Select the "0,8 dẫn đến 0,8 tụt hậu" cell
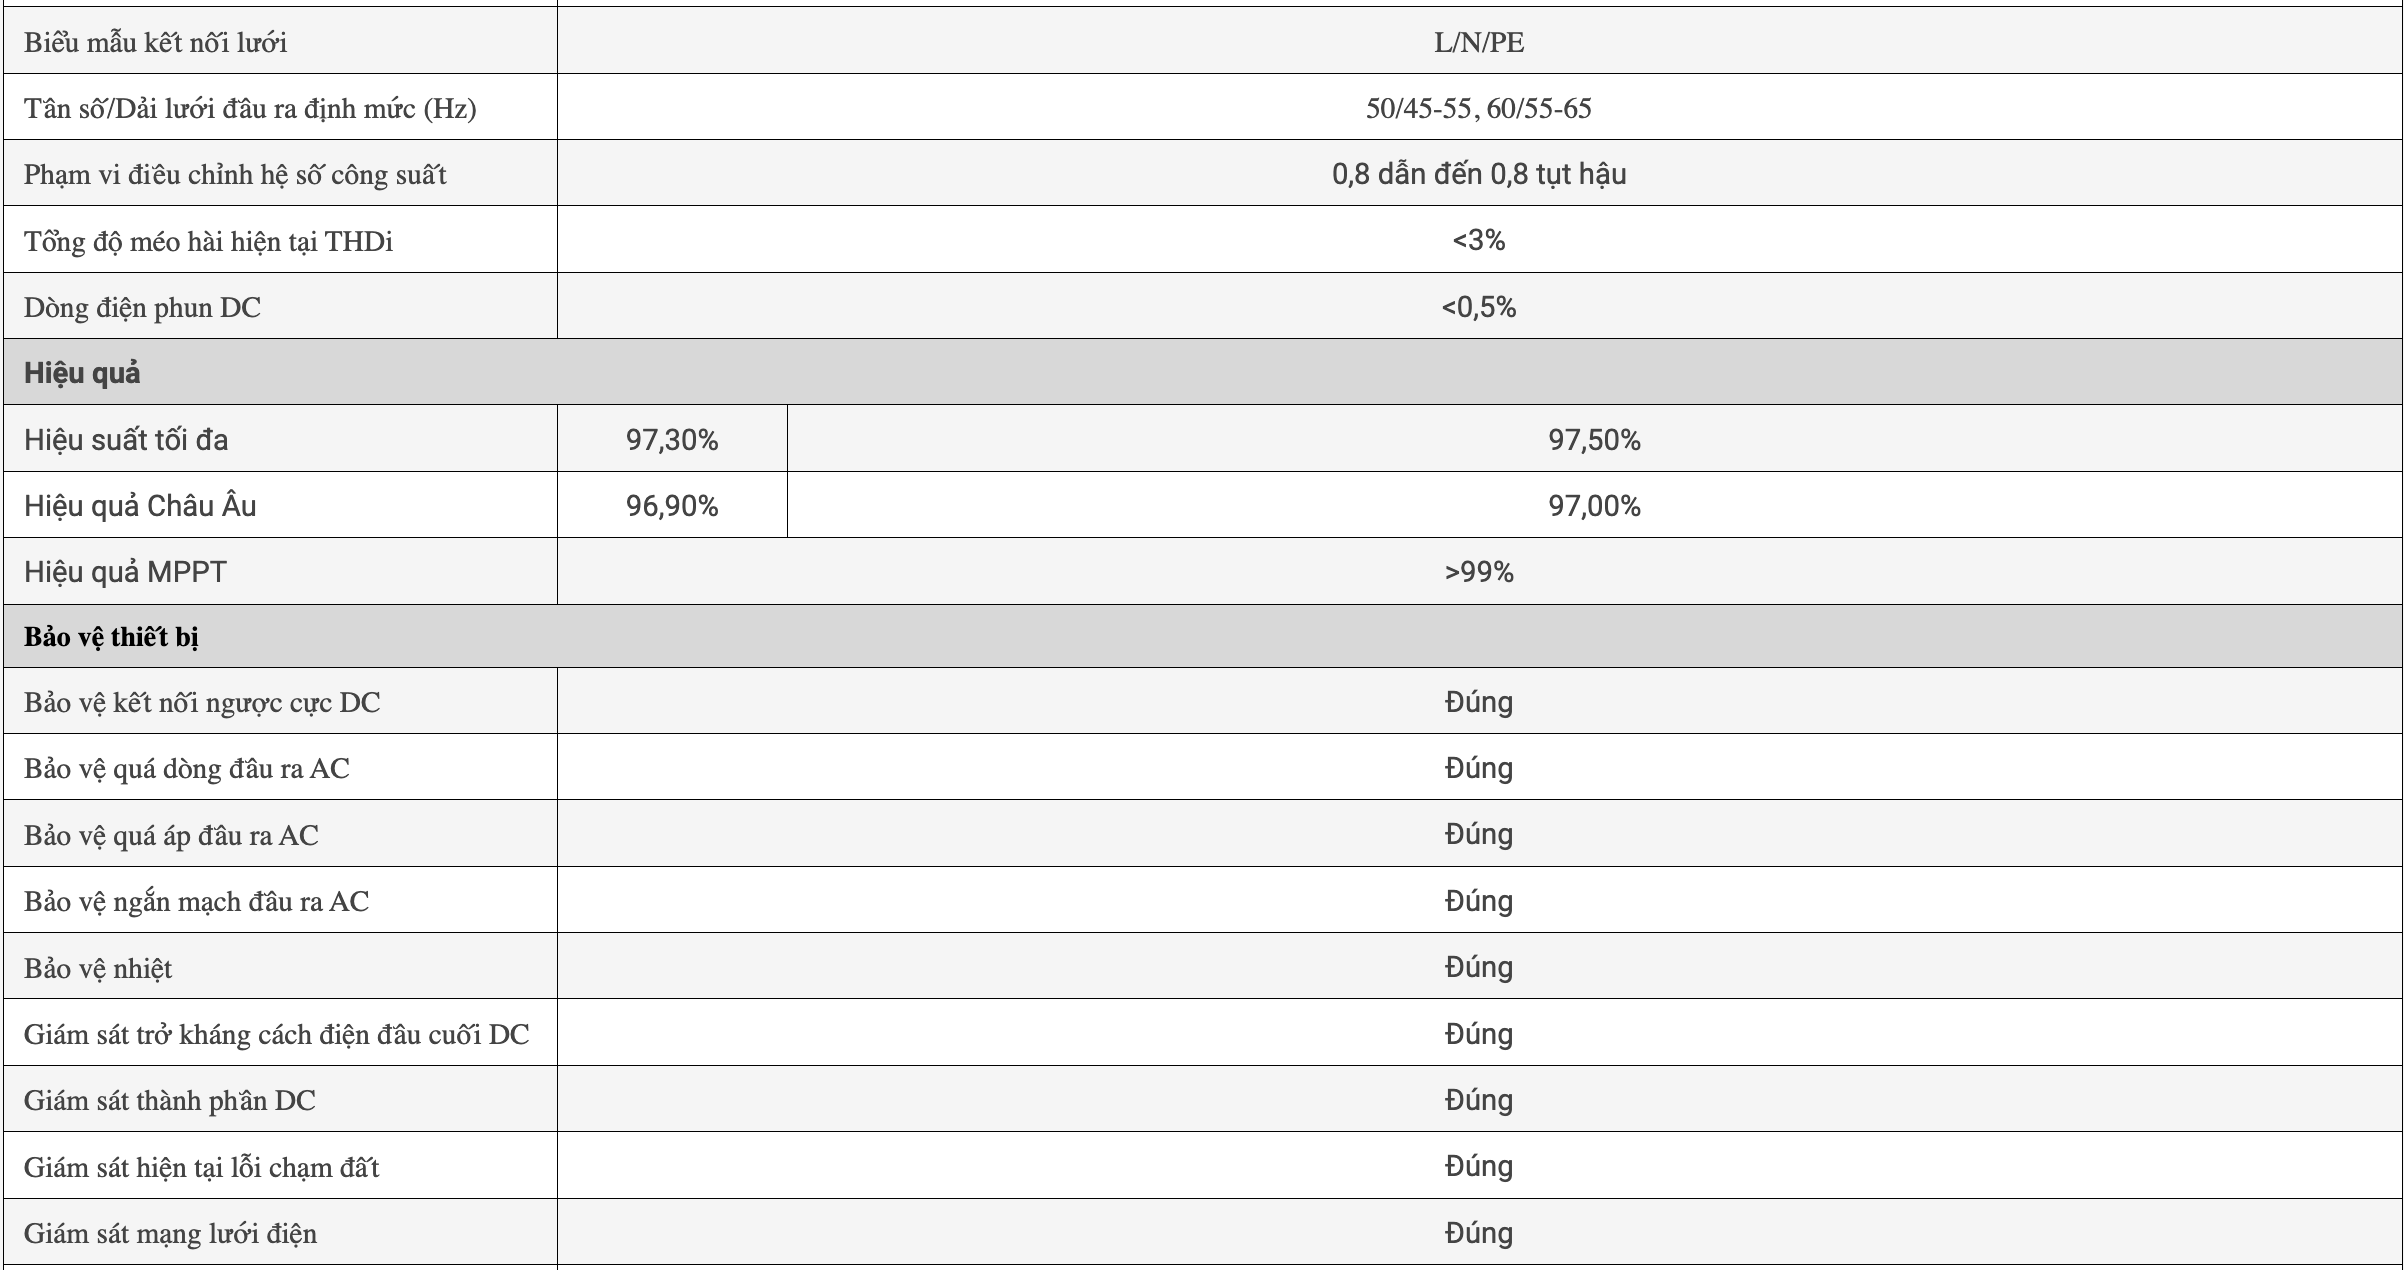The image size is (2404, 1270). click(1478, 174)
